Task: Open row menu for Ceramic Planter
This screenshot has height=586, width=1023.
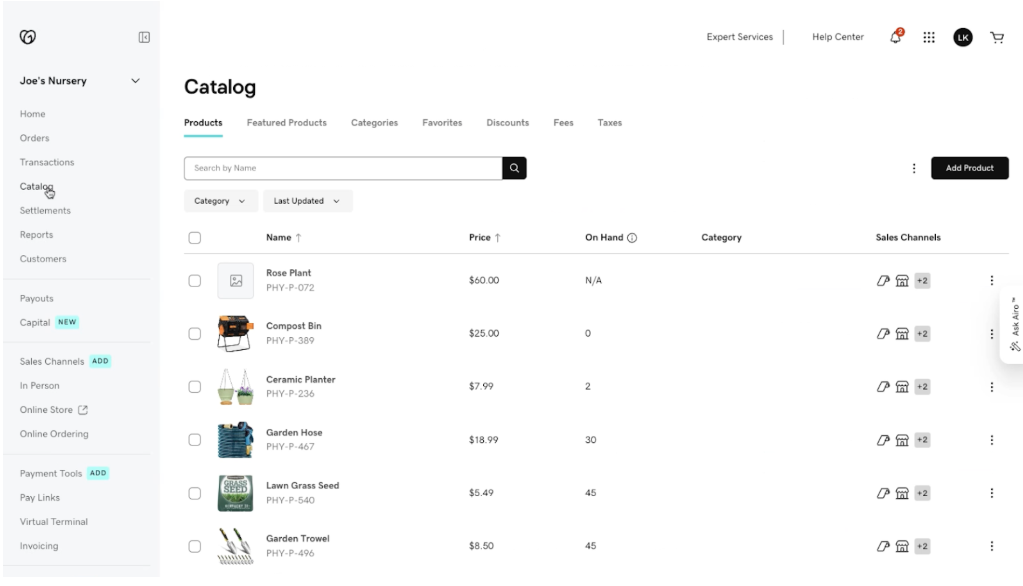Action: point(992,387)
